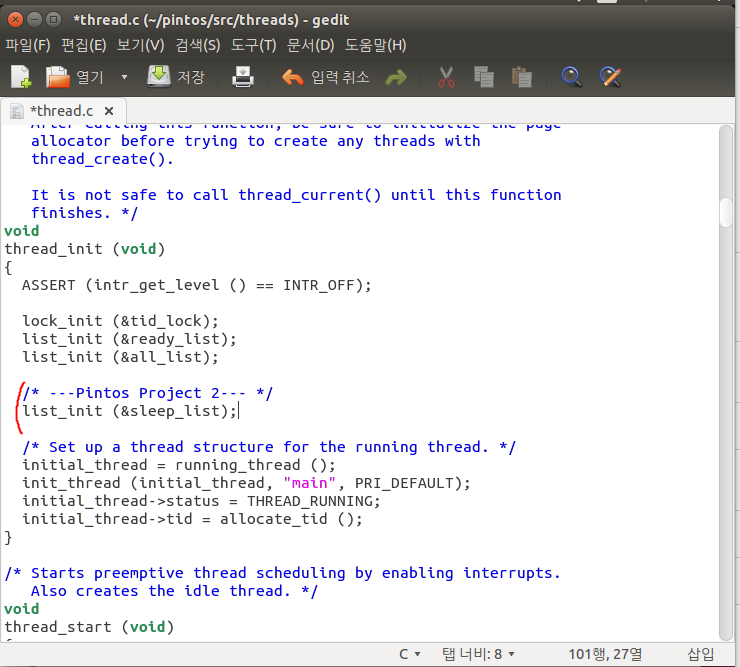The image size is (740, 667).
Task: Click the comment ---Pintos Project 2---
Action: (148, 393)
